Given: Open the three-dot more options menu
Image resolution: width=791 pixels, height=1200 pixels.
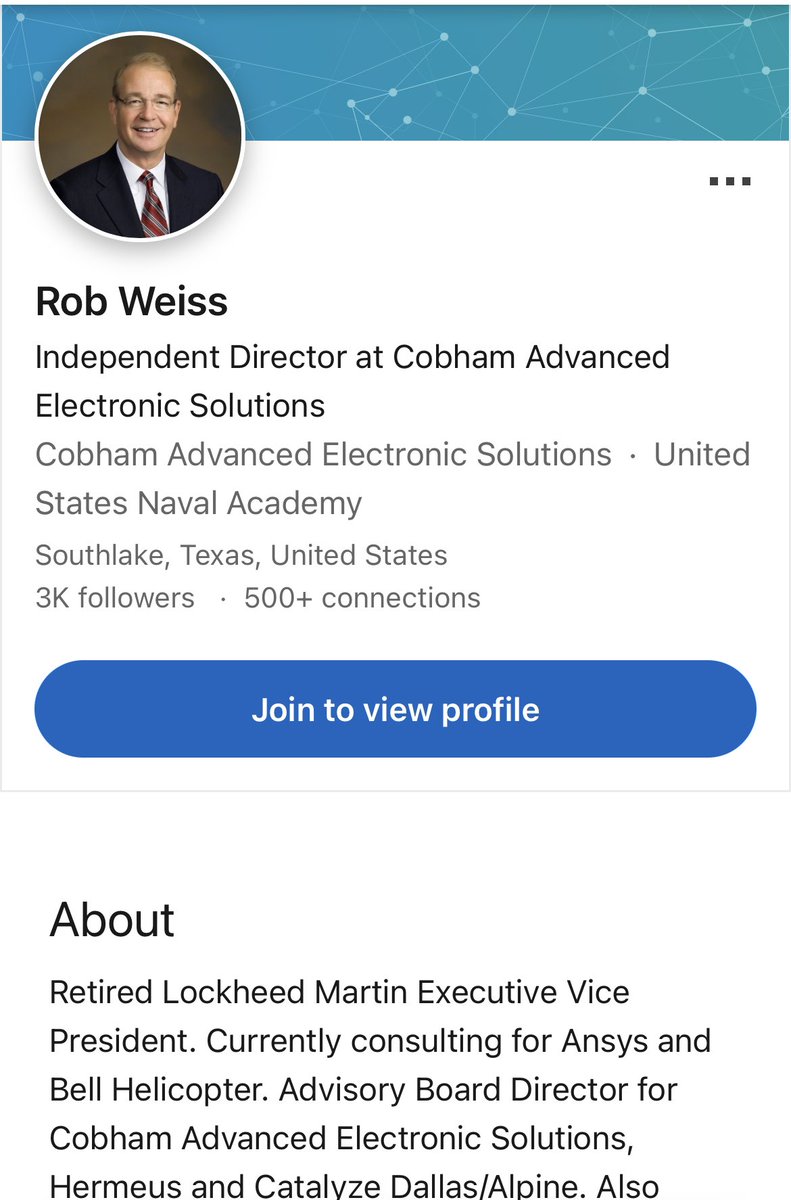Looking at the screenshot, I should click(729, 181).
